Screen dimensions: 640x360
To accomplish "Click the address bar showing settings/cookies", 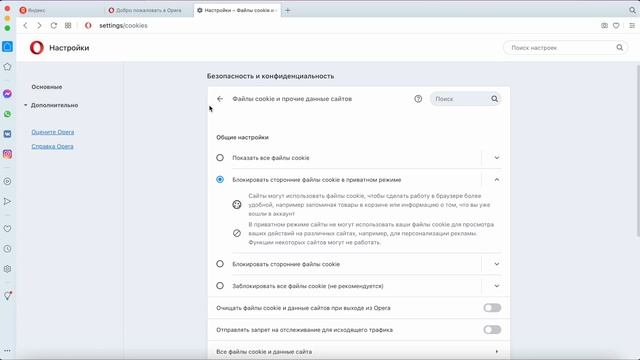I will point(123,25).
